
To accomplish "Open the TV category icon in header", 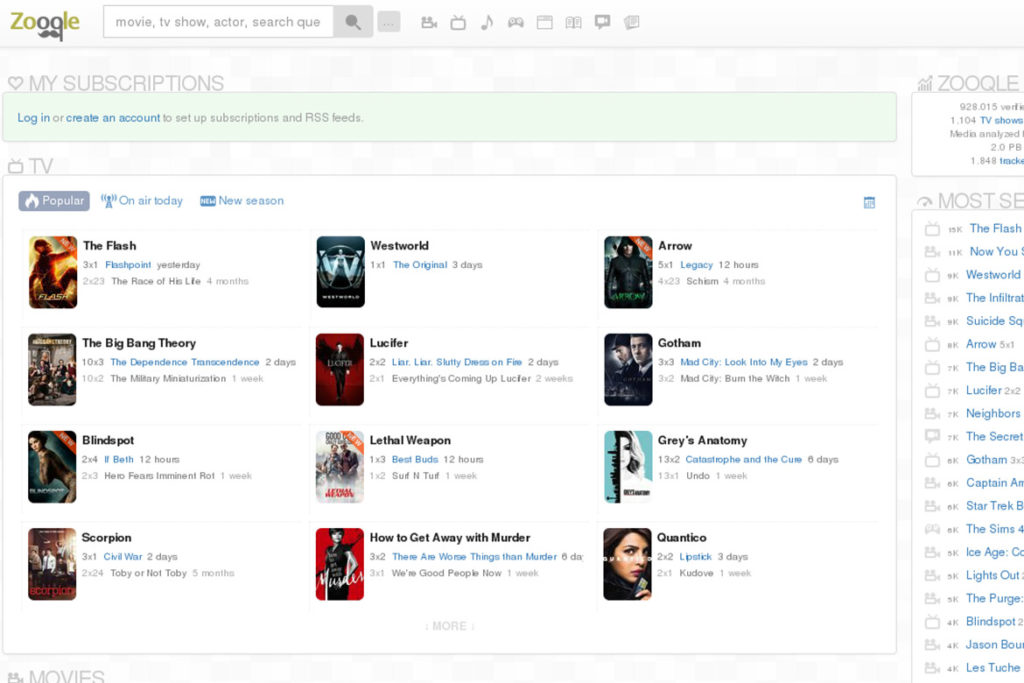I will pyautogui.click(x=458, y=23).
